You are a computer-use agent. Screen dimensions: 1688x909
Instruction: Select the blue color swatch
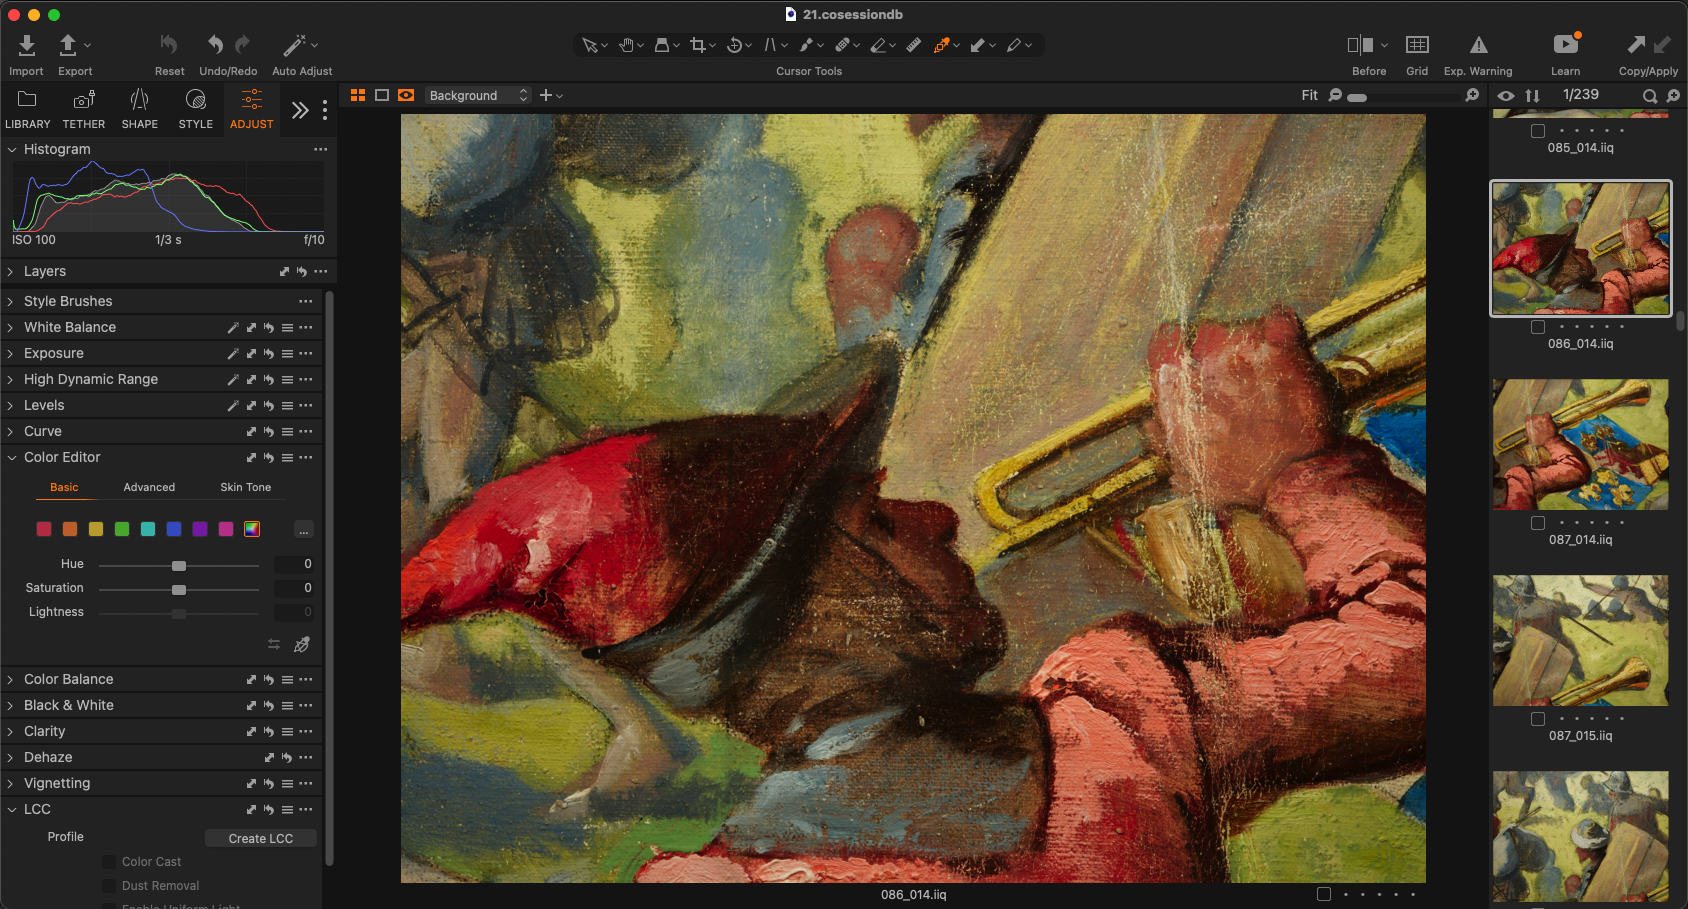point(174,529)
